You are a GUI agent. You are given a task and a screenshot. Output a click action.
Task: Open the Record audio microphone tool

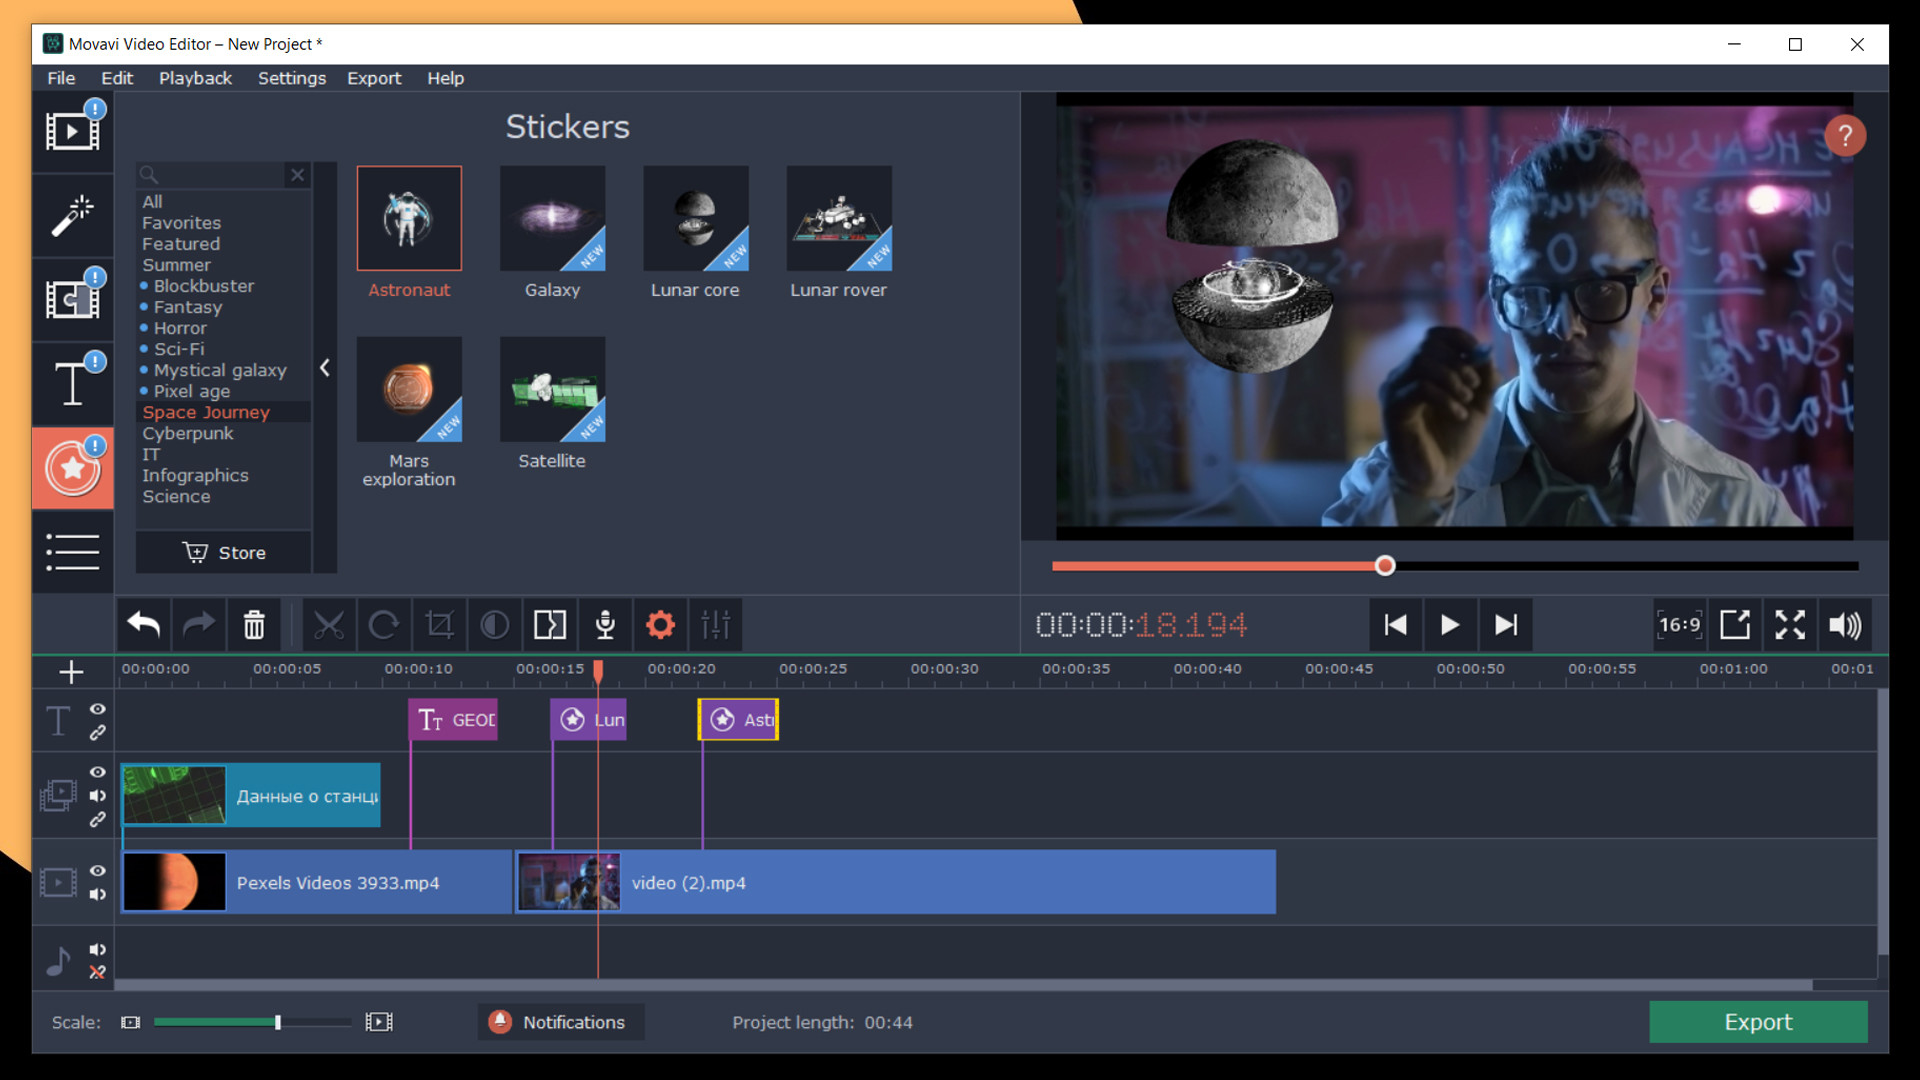605,624
